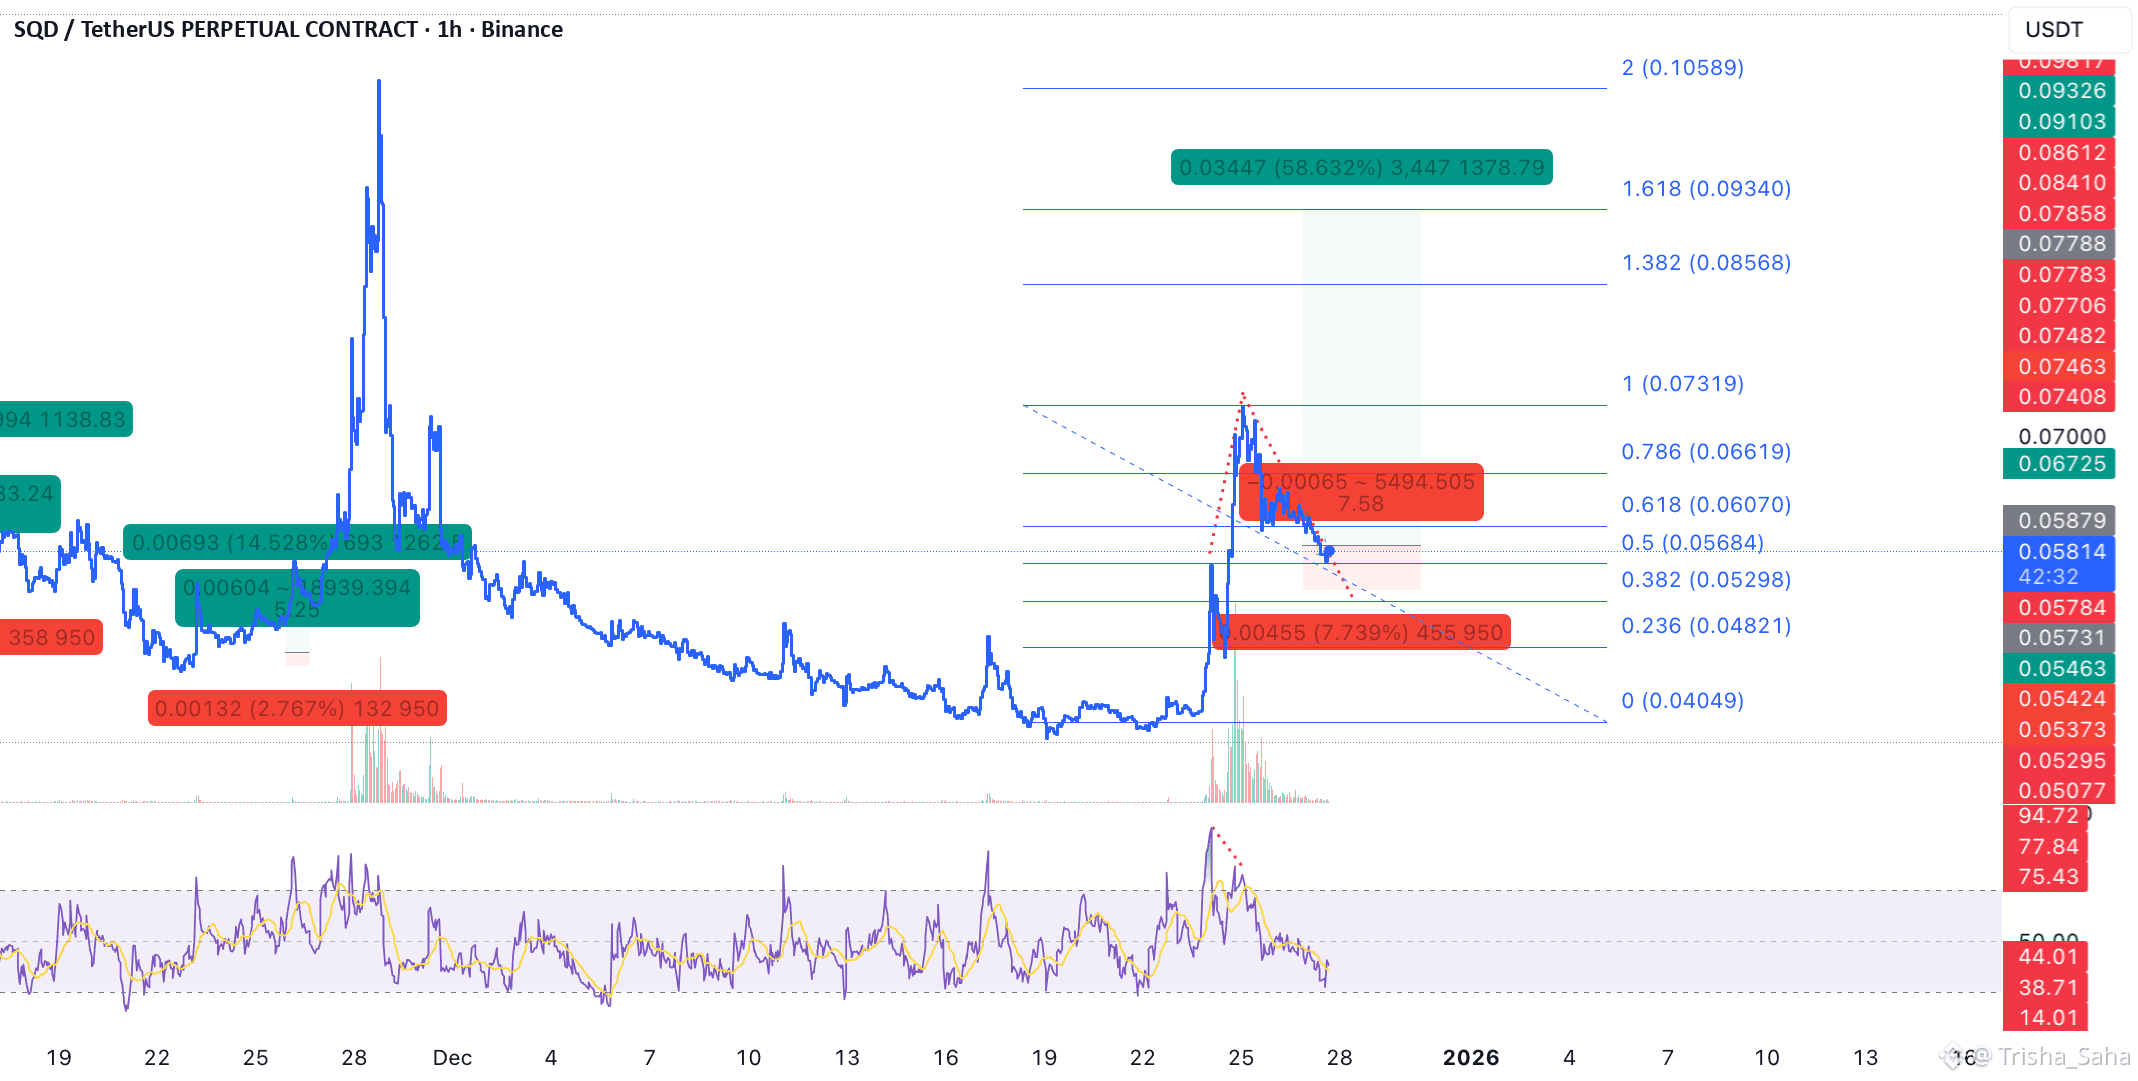Select the gray 0.07788 price axis tag
Screen dimensions: 2138x1081
(x=2059, y=244)
